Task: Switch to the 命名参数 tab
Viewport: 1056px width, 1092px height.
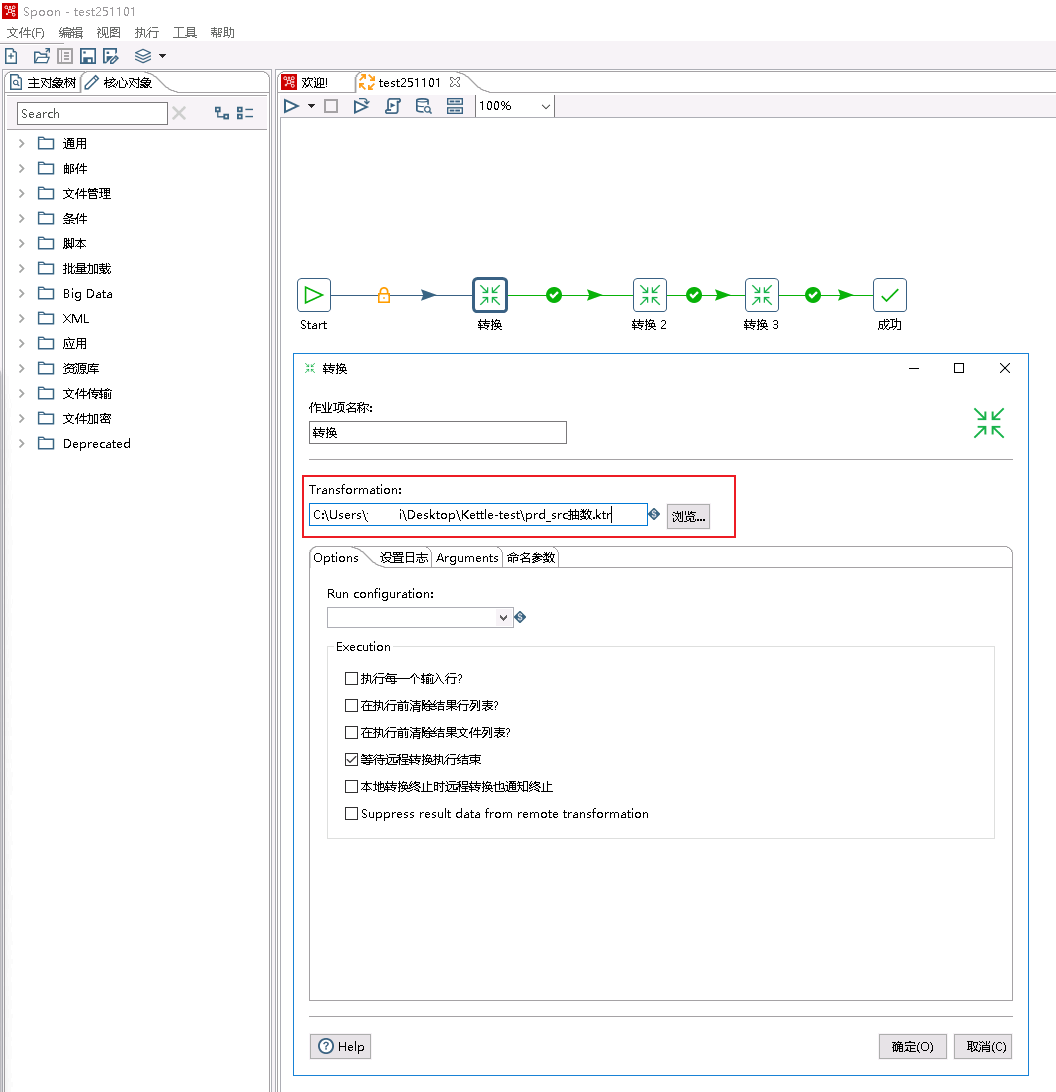Action: click(x=531, y=558)
